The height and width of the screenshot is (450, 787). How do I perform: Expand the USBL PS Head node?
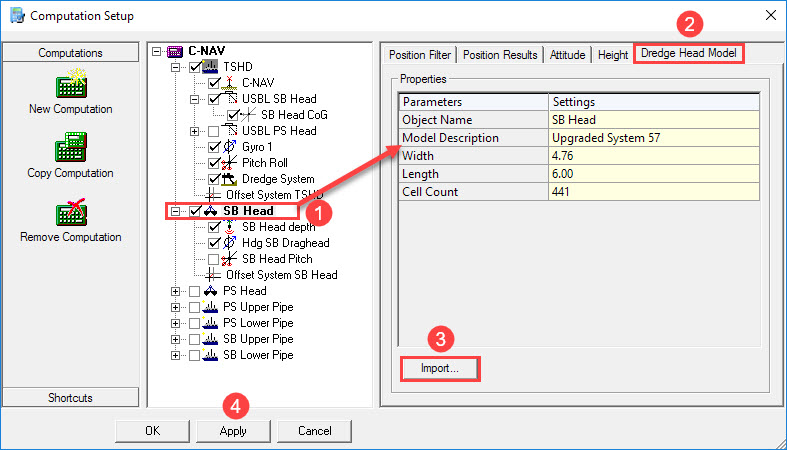click(194, 131)
